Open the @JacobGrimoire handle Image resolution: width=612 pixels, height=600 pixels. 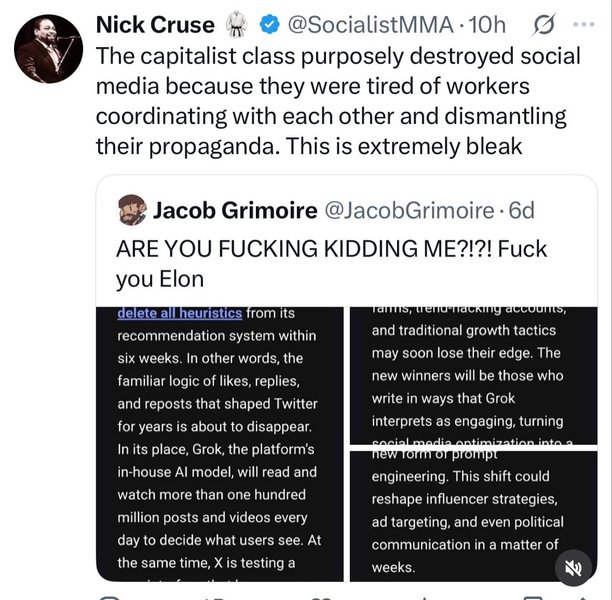pos(409,210)
